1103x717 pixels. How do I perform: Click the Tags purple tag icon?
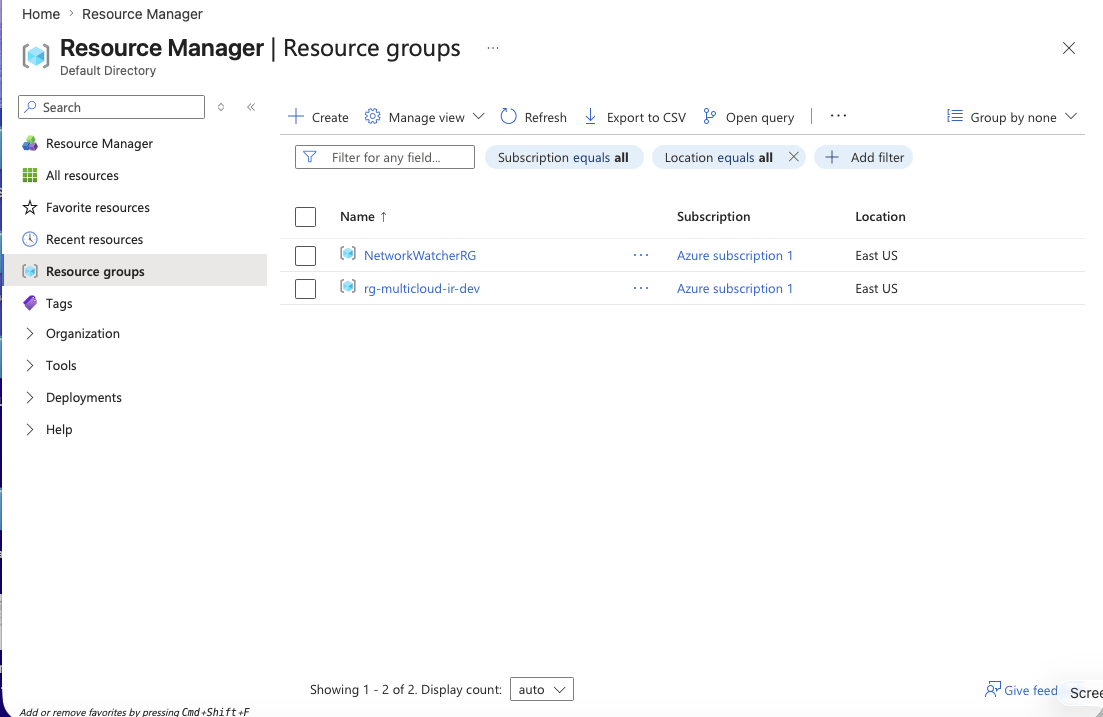click(30, 303)
